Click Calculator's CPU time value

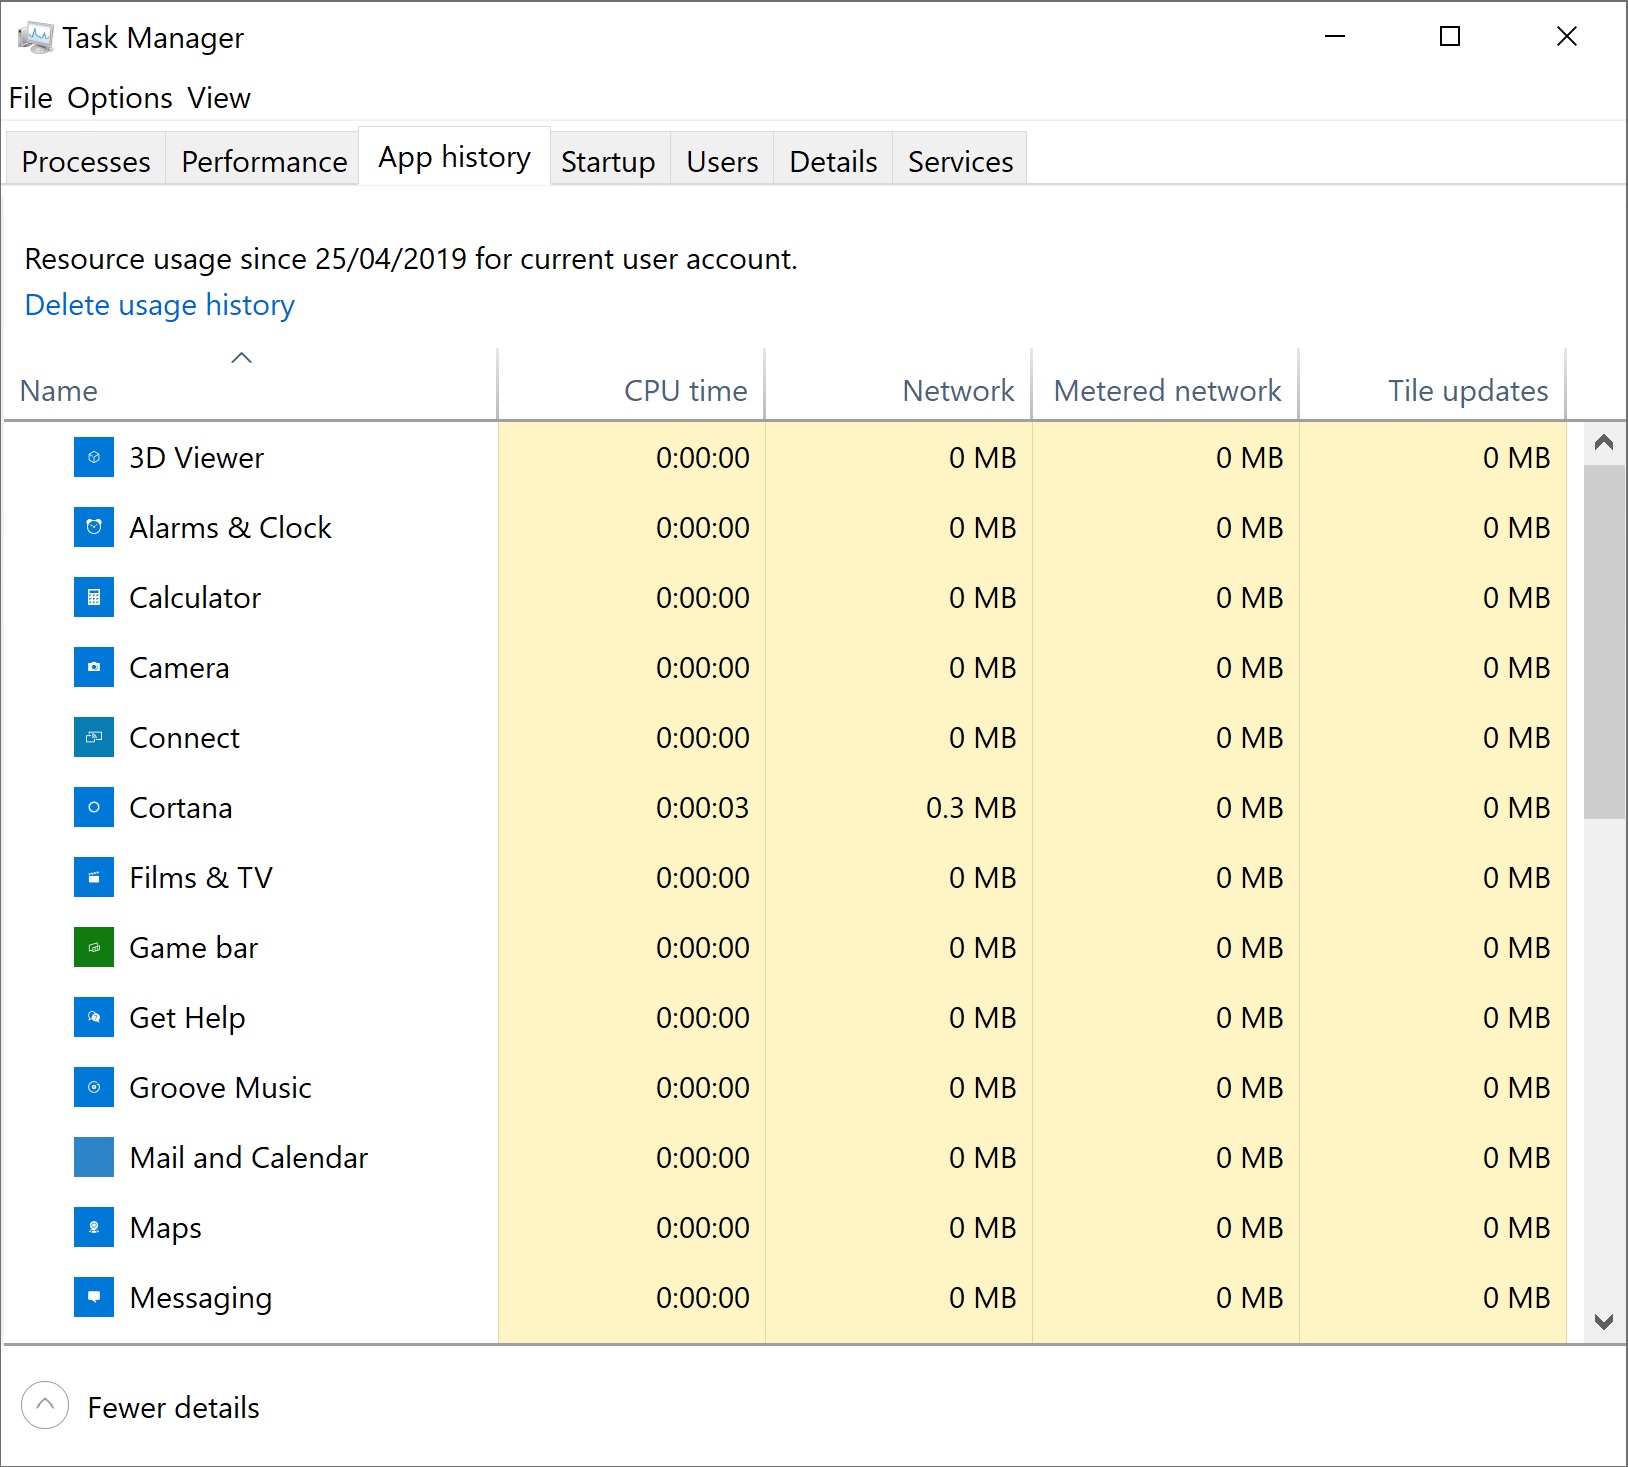click(702, 597)
